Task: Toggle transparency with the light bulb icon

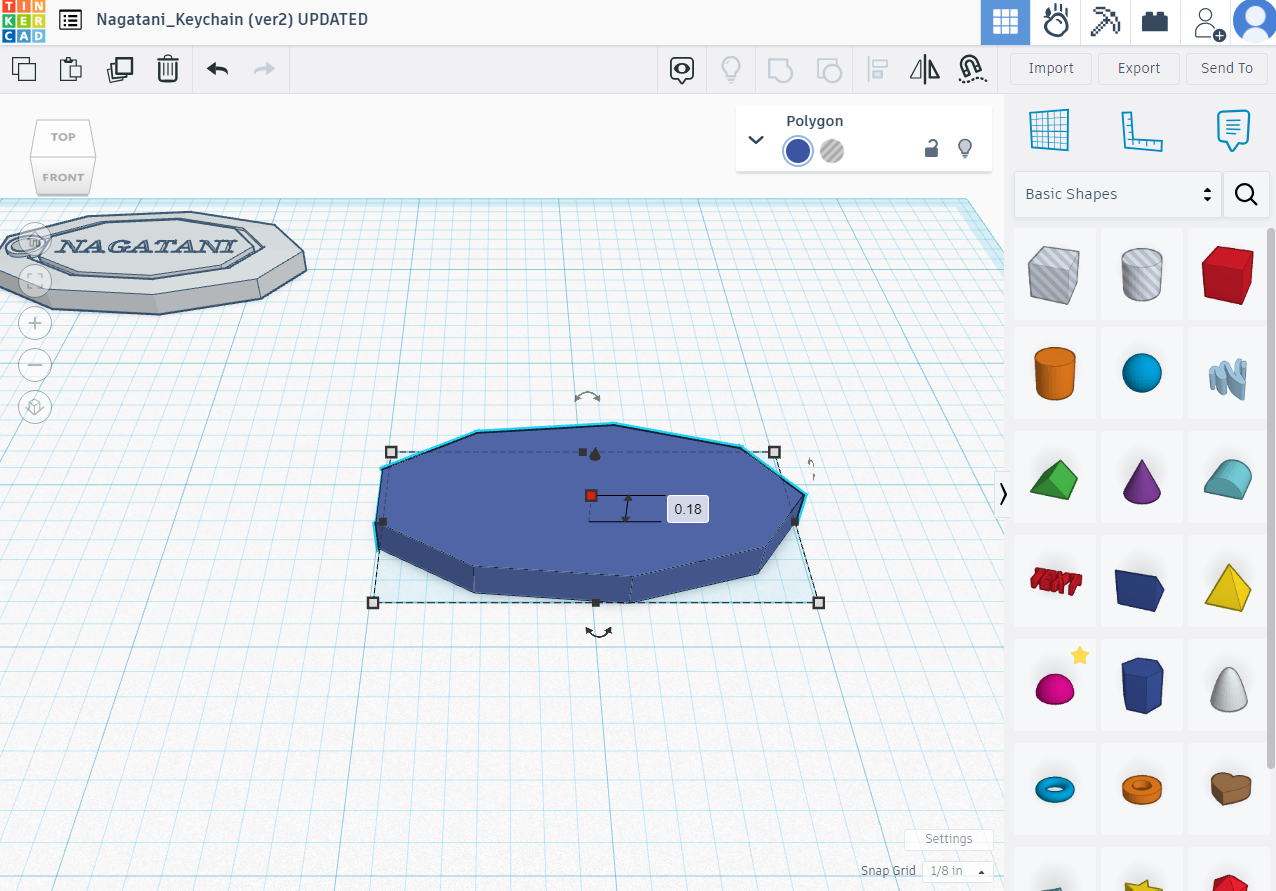Action: [965, 147]
